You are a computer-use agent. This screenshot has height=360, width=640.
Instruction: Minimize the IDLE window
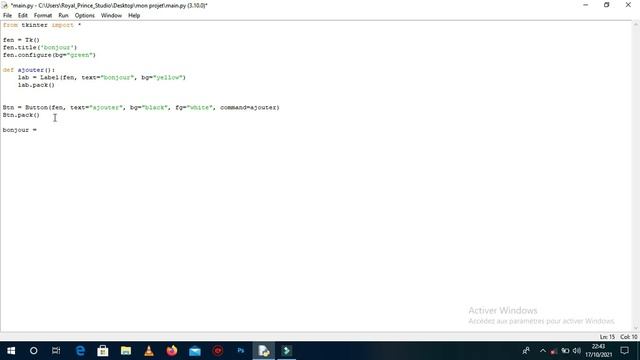pyautogui.click(x=585, y=5)
